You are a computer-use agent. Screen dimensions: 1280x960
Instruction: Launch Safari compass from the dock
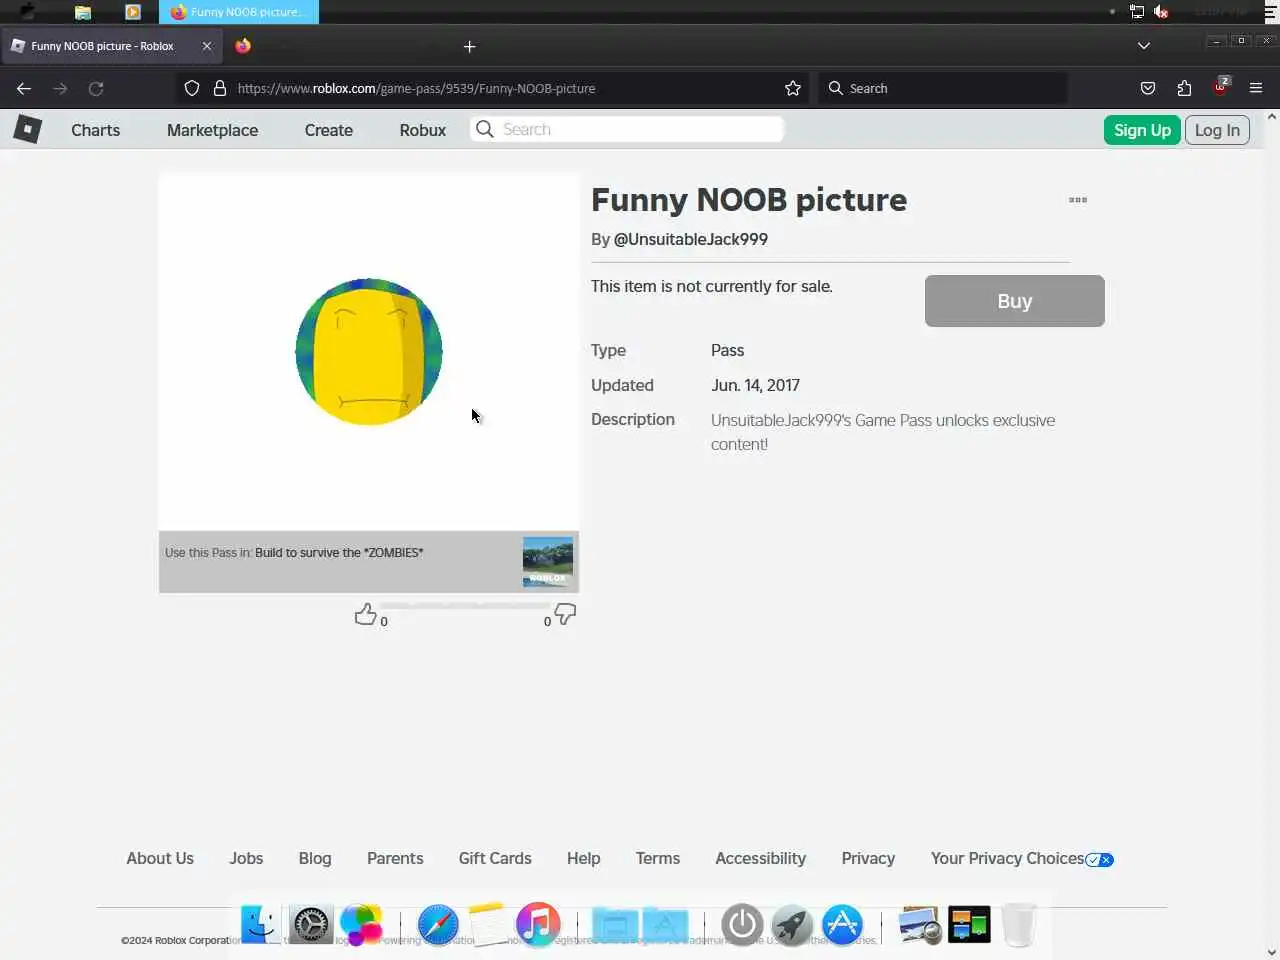(438, 925)
